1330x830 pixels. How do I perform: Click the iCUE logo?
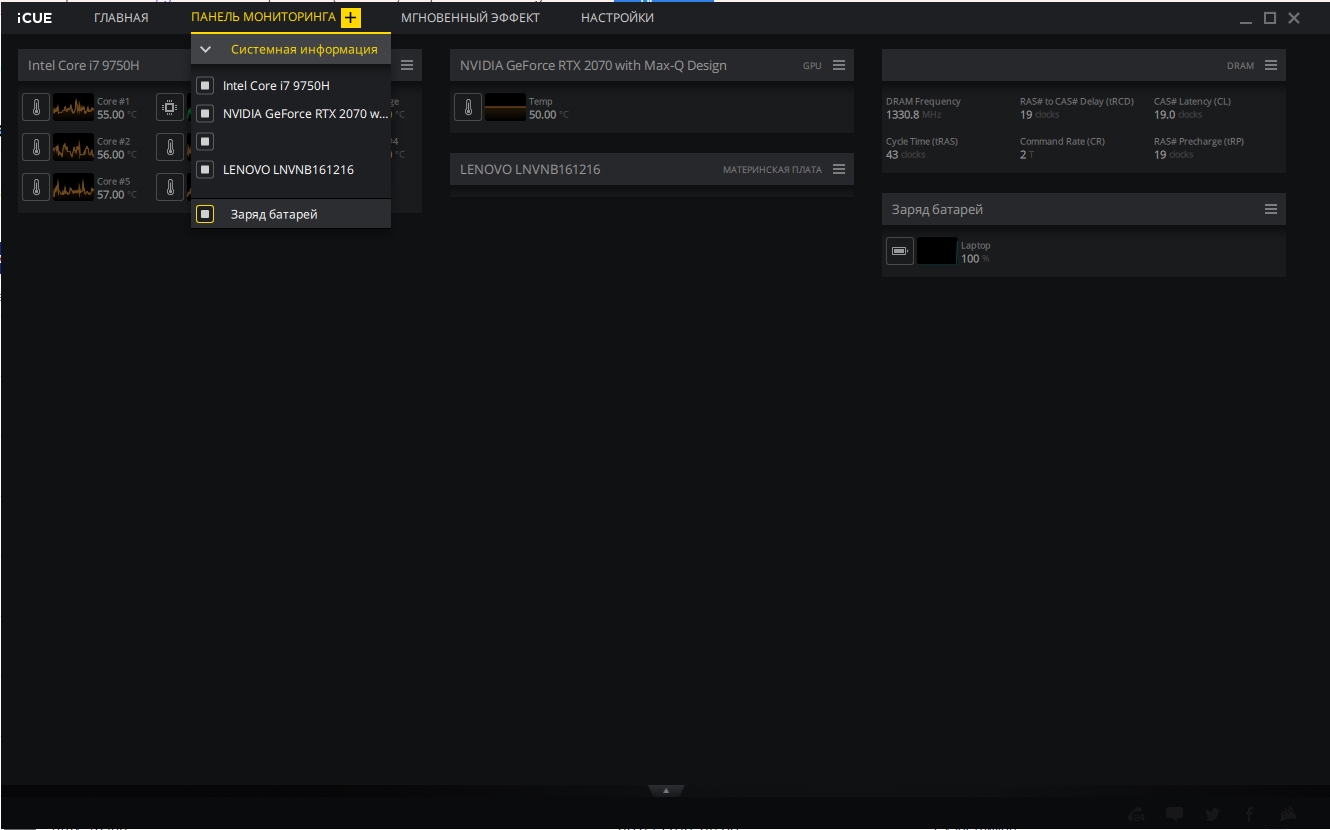[35, 18]
